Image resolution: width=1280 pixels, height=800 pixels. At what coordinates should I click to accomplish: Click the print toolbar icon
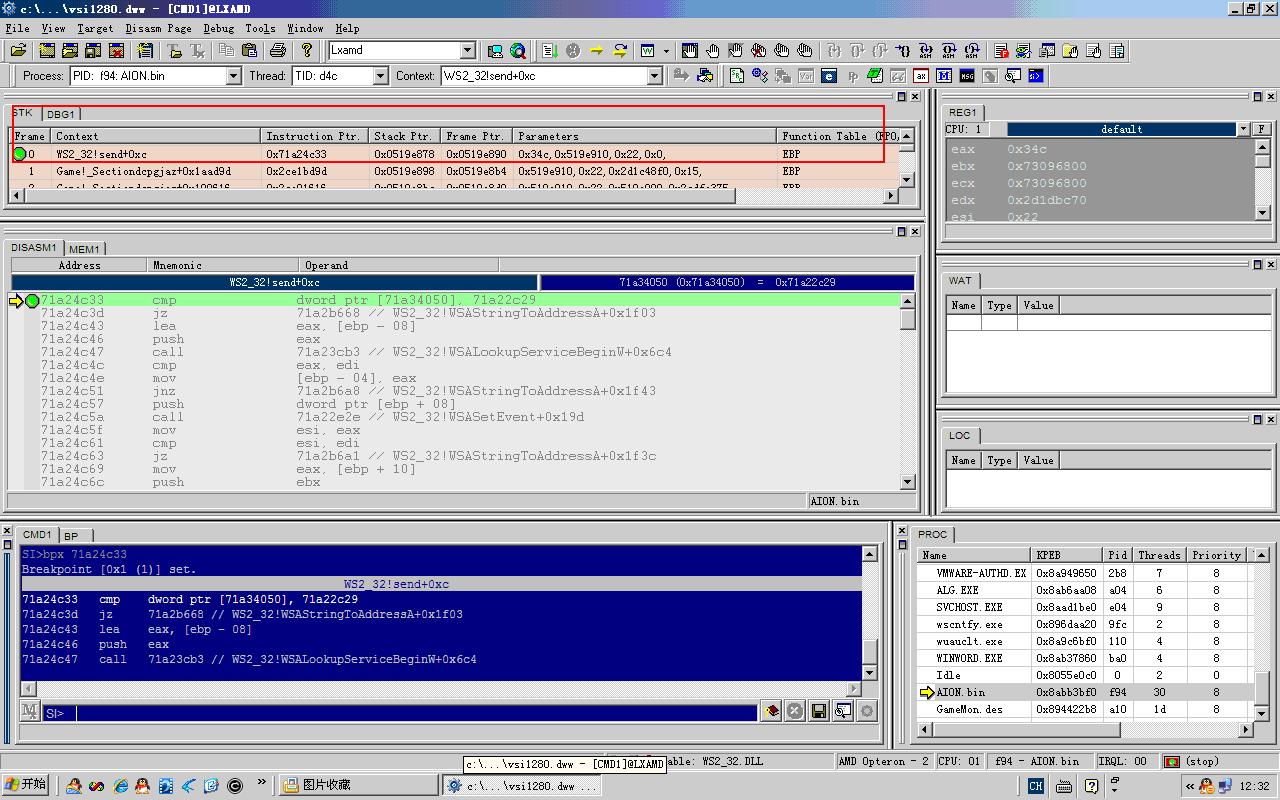[278, 50]
